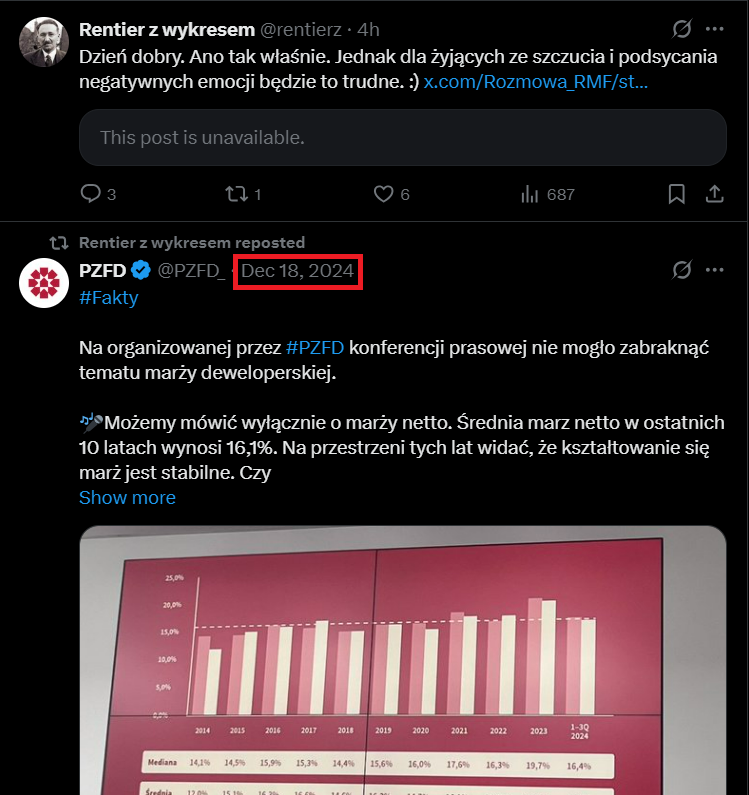The height and width of the screenshot is (795, 749).
Task: Click the @PZFD_ handle
Action: click(191, 271)
